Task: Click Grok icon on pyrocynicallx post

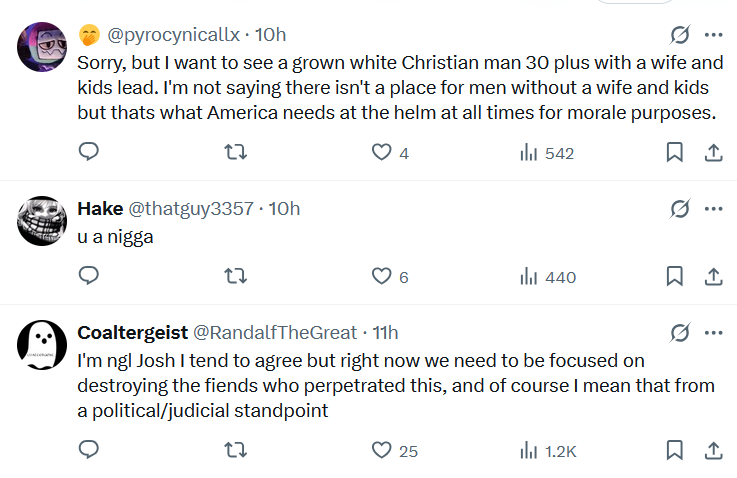Action: (680, 34)
